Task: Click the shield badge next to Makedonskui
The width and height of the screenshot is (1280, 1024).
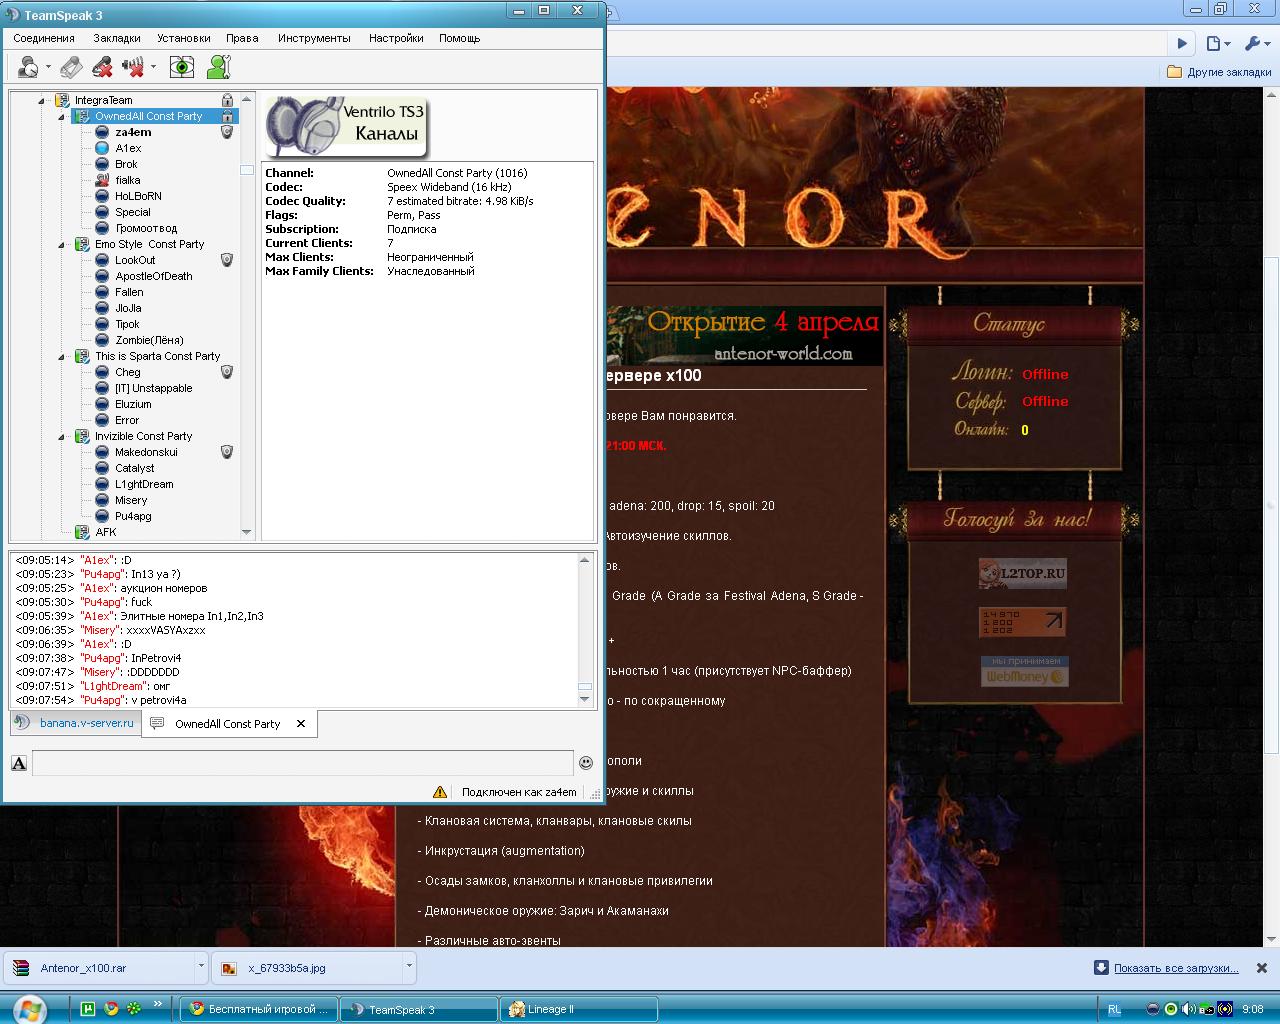Action: pyautogui.click(x=227, y=452)
